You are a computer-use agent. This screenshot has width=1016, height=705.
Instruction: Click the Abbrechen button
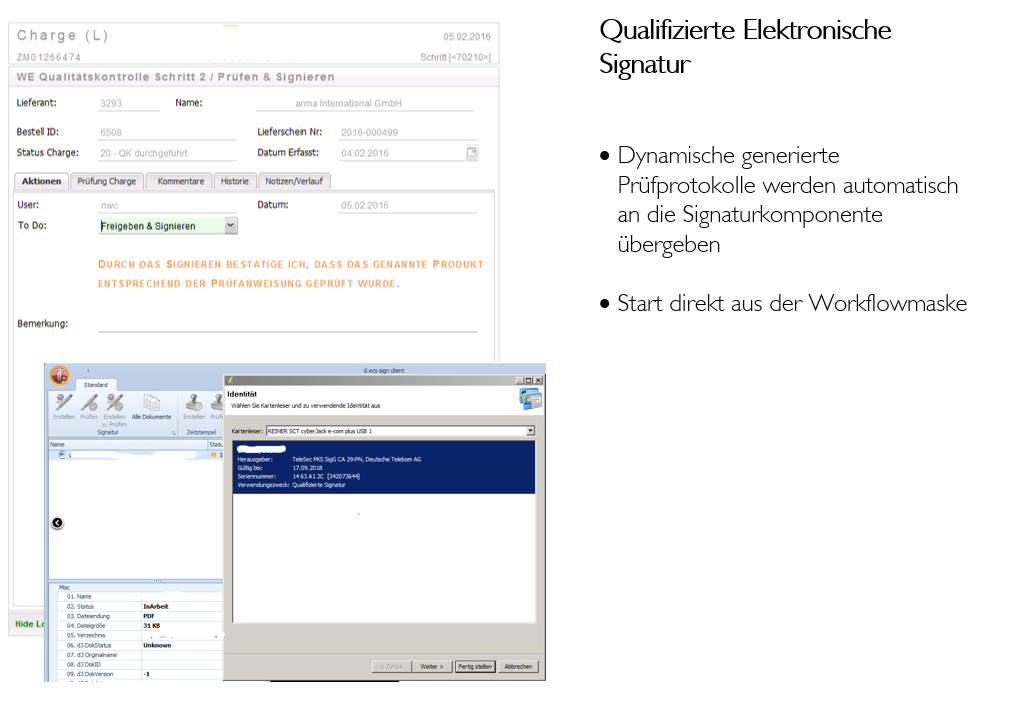[518, 666]
